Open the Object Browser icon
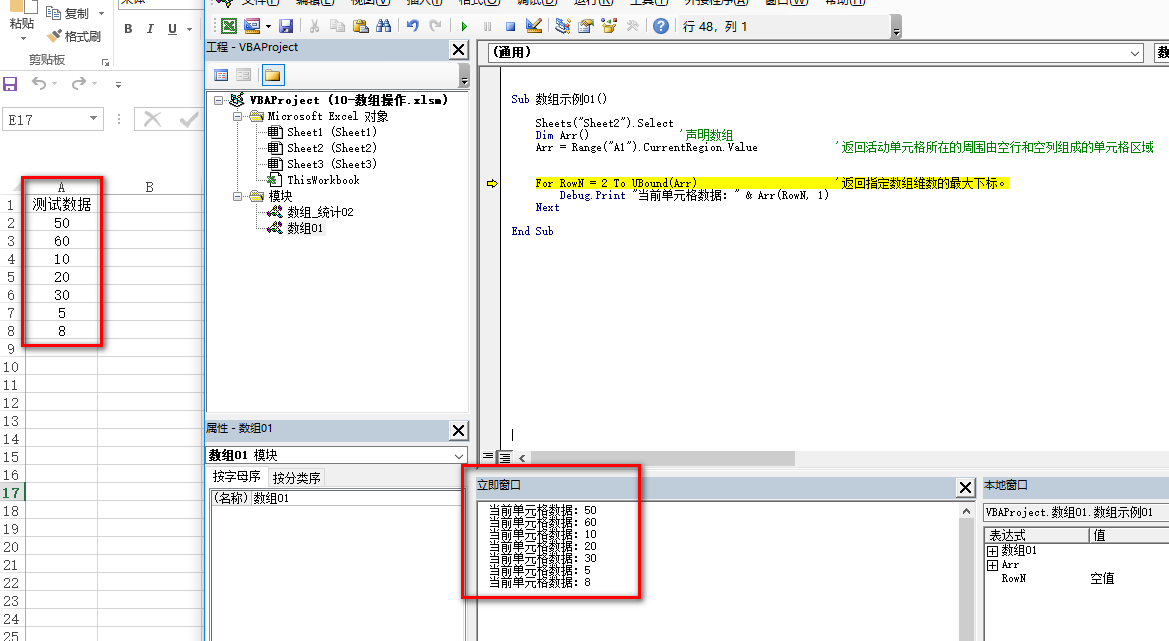Image resolution: width=1169 pixels, height=641 pixels. click(609, 26)
